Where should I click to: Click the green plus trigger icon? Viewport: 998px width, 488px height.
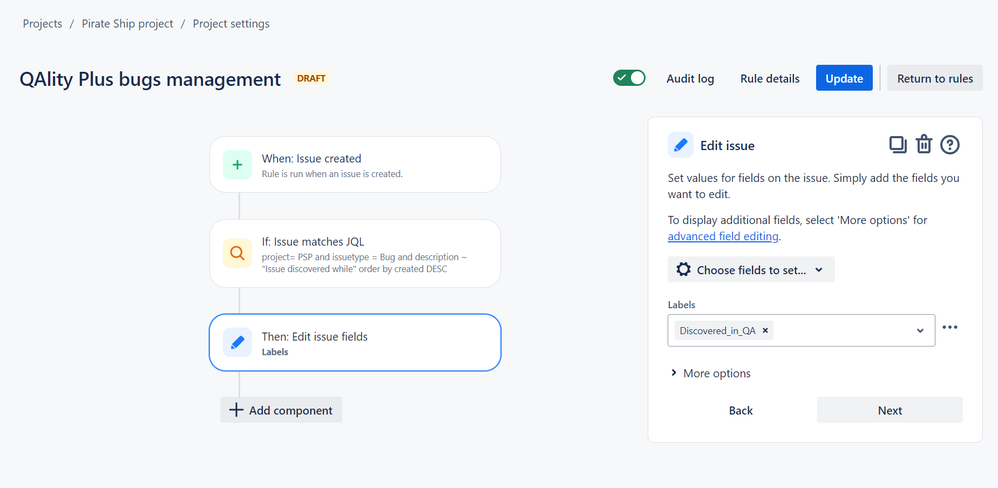(237, 165)
